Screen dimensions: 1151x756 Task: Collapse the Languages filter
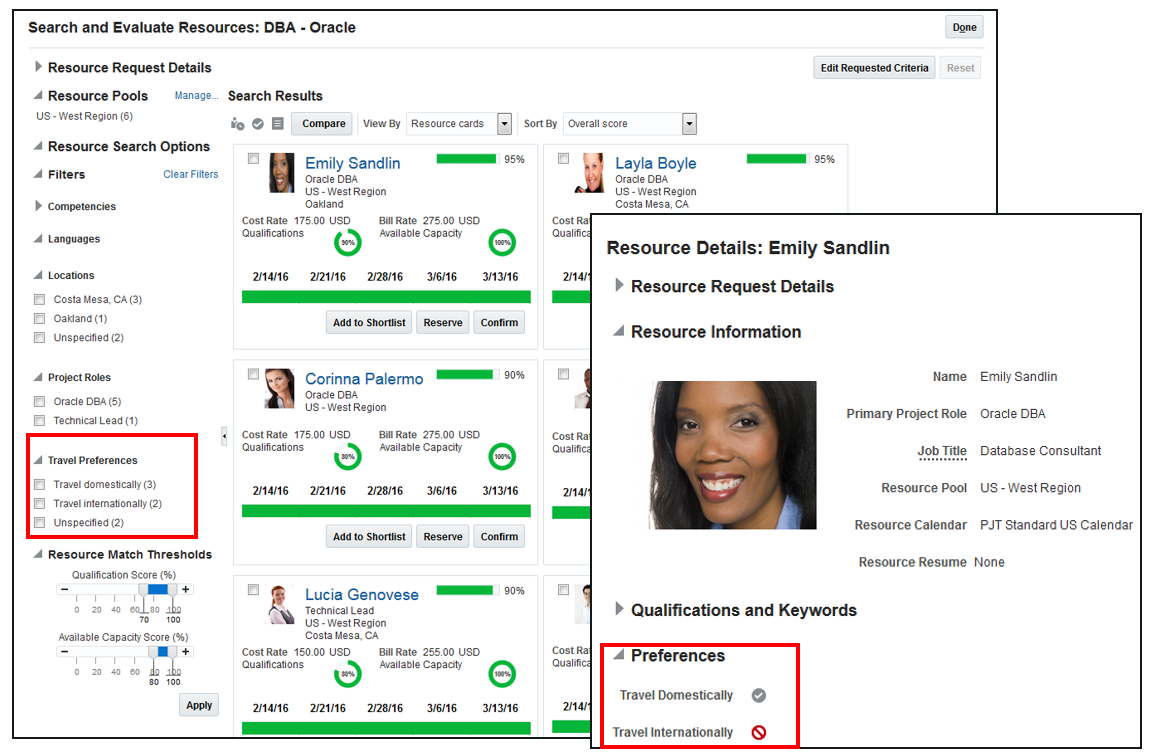38,239
